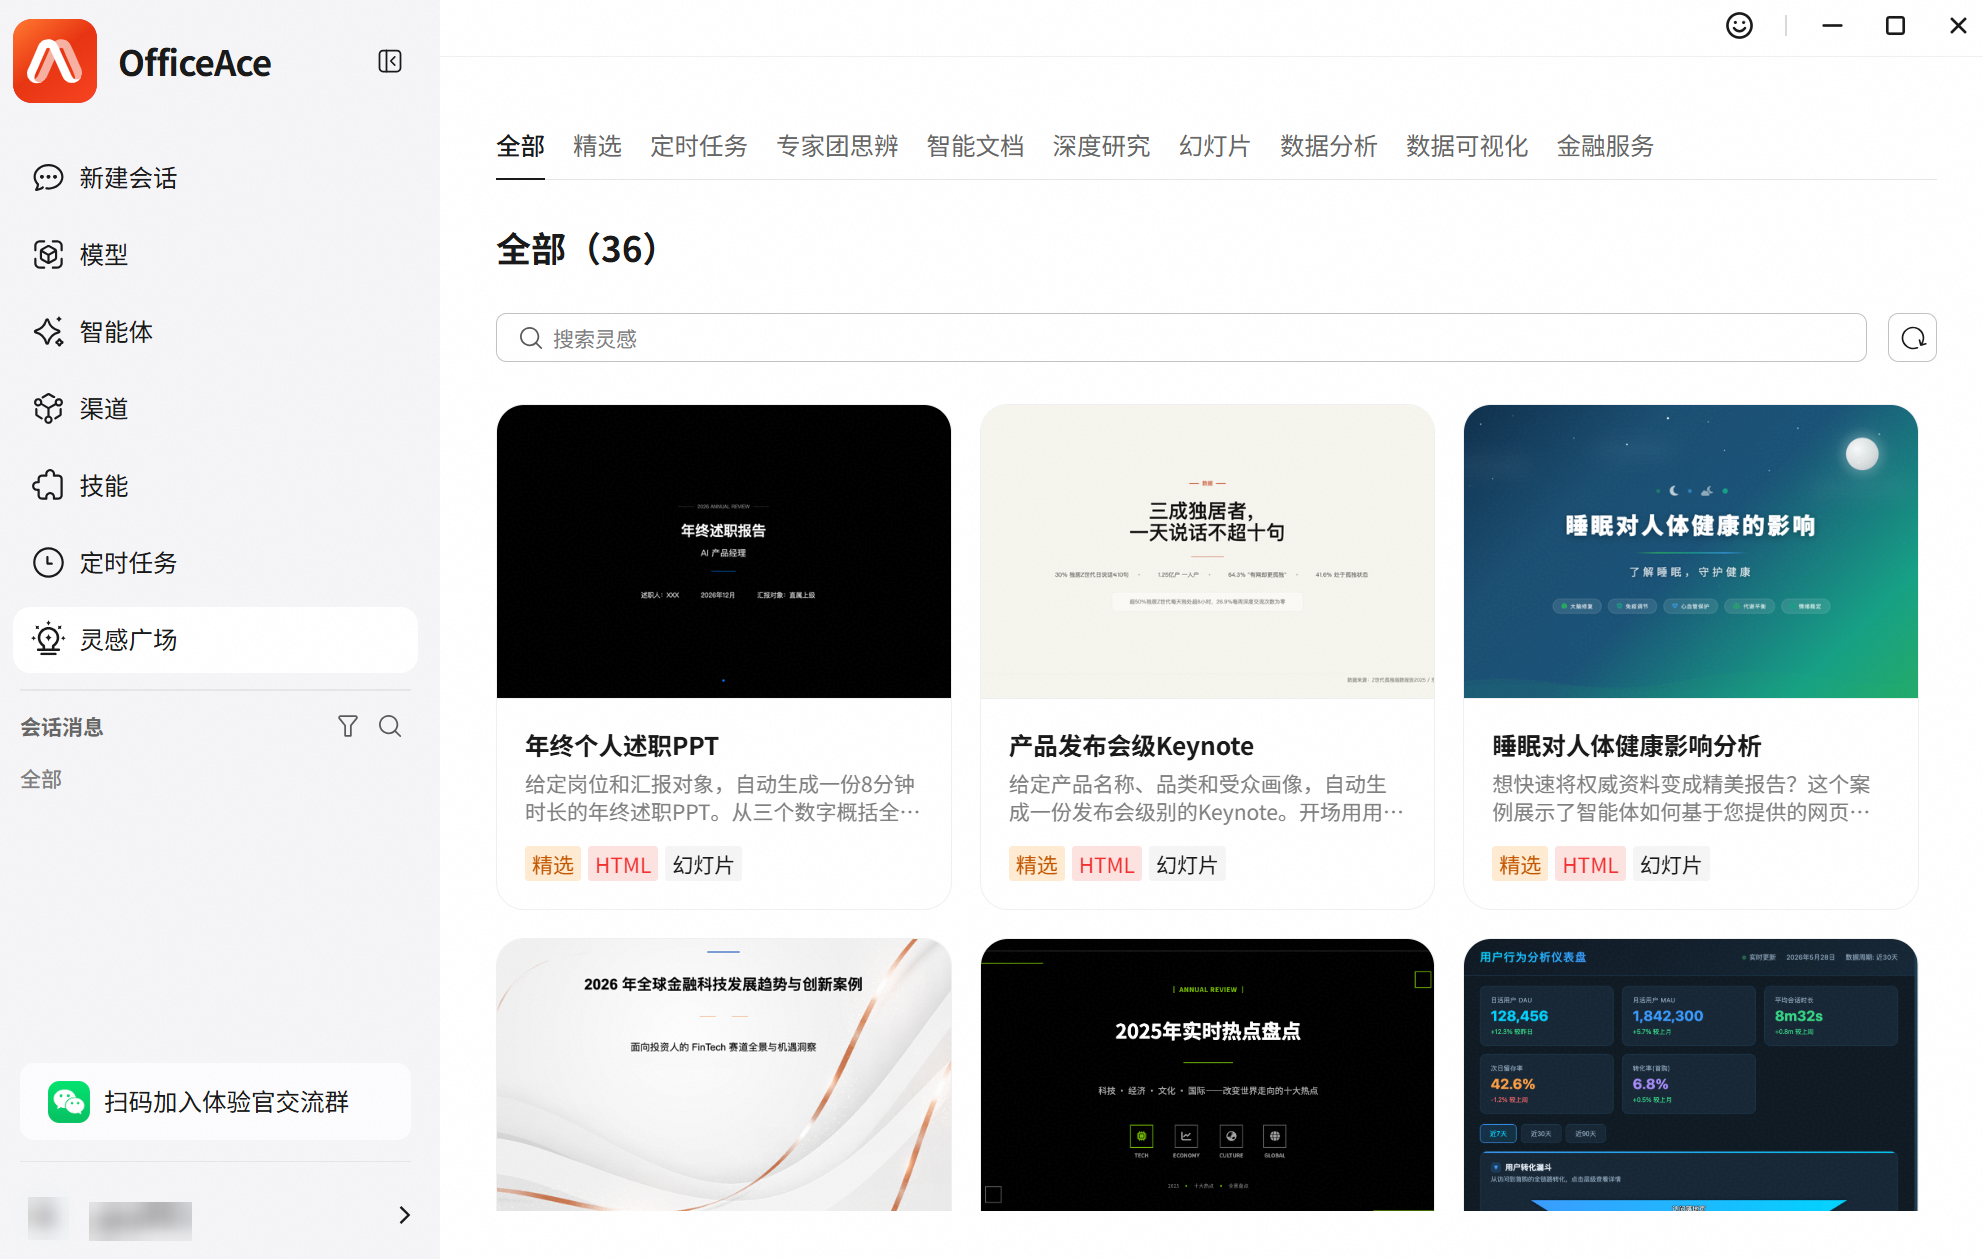Click the 搜索灵感 search field
Viewport: 1983px width, 1259px height.
tap(1181, 338)
